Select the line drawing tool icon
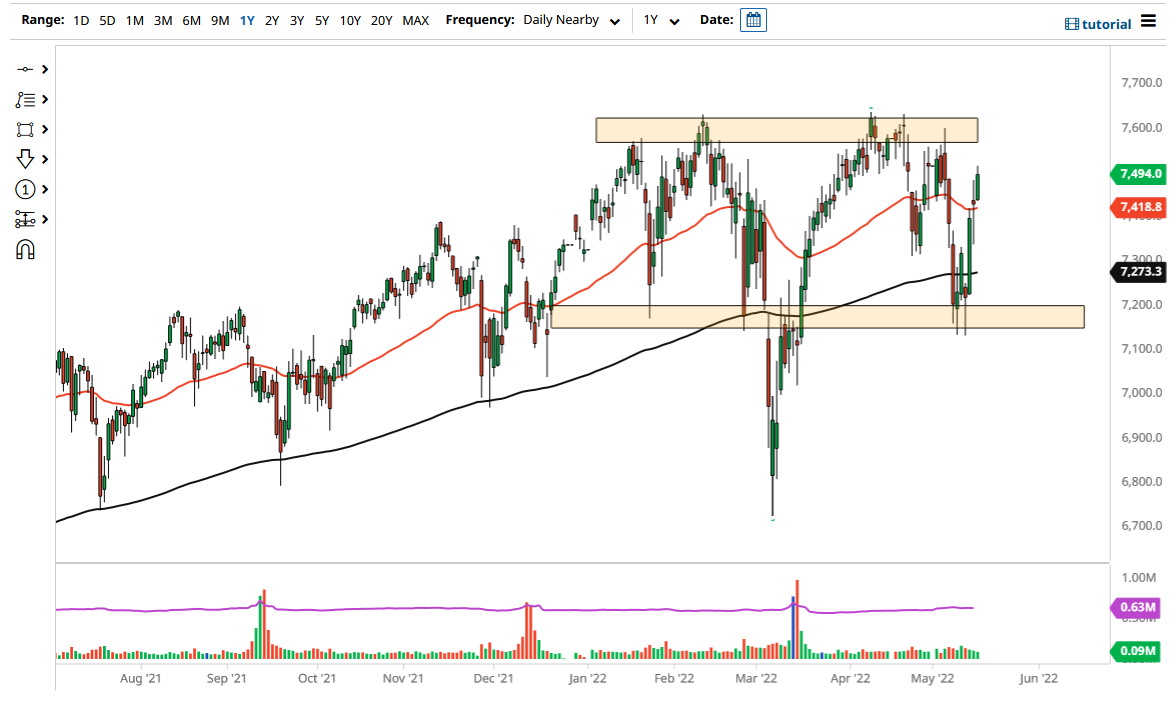Image resolution: width=1176 pixels, height=714 pixels. click(25, 69)
